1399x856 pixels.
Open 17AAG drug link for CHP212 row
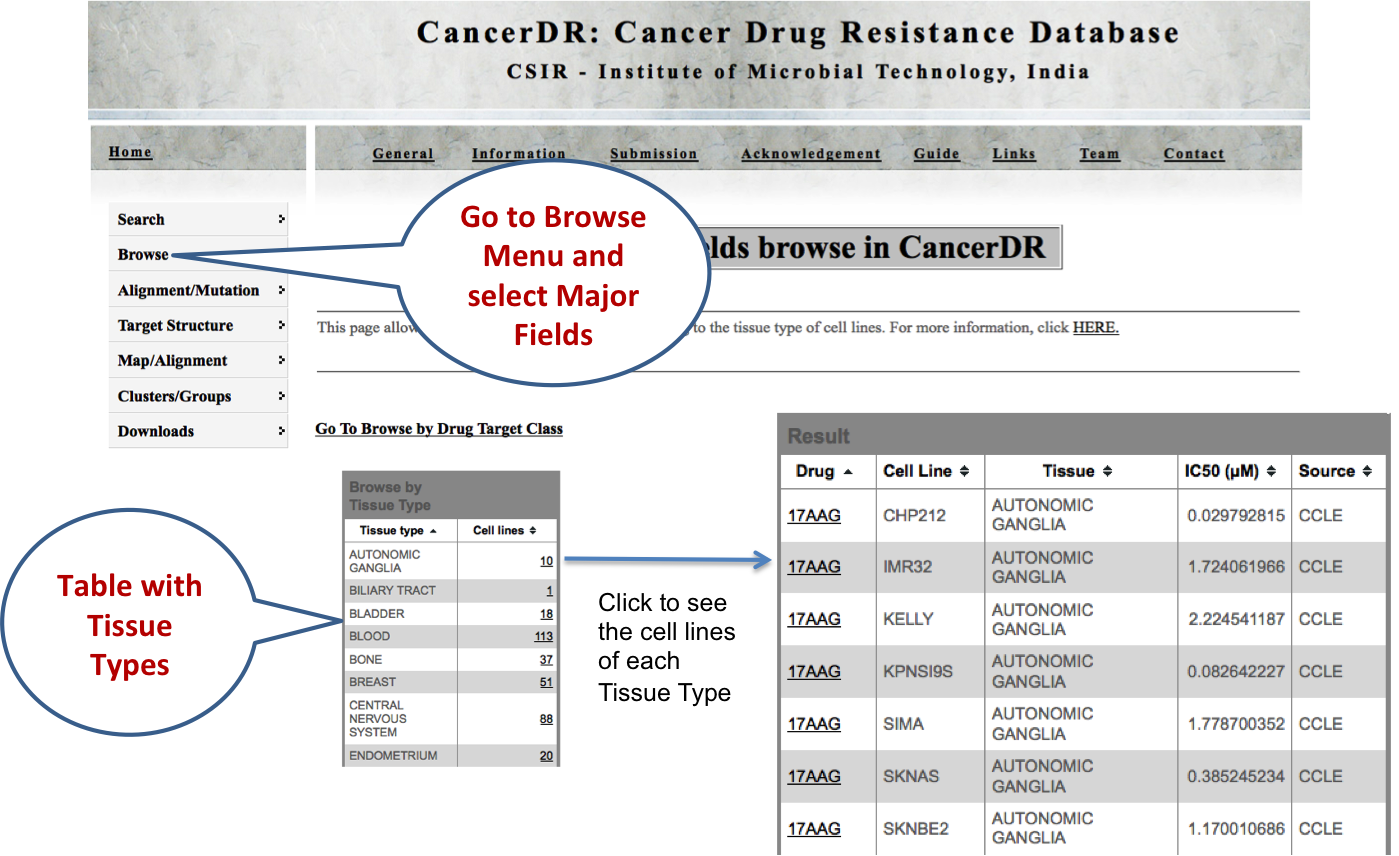tap(813, 516)
